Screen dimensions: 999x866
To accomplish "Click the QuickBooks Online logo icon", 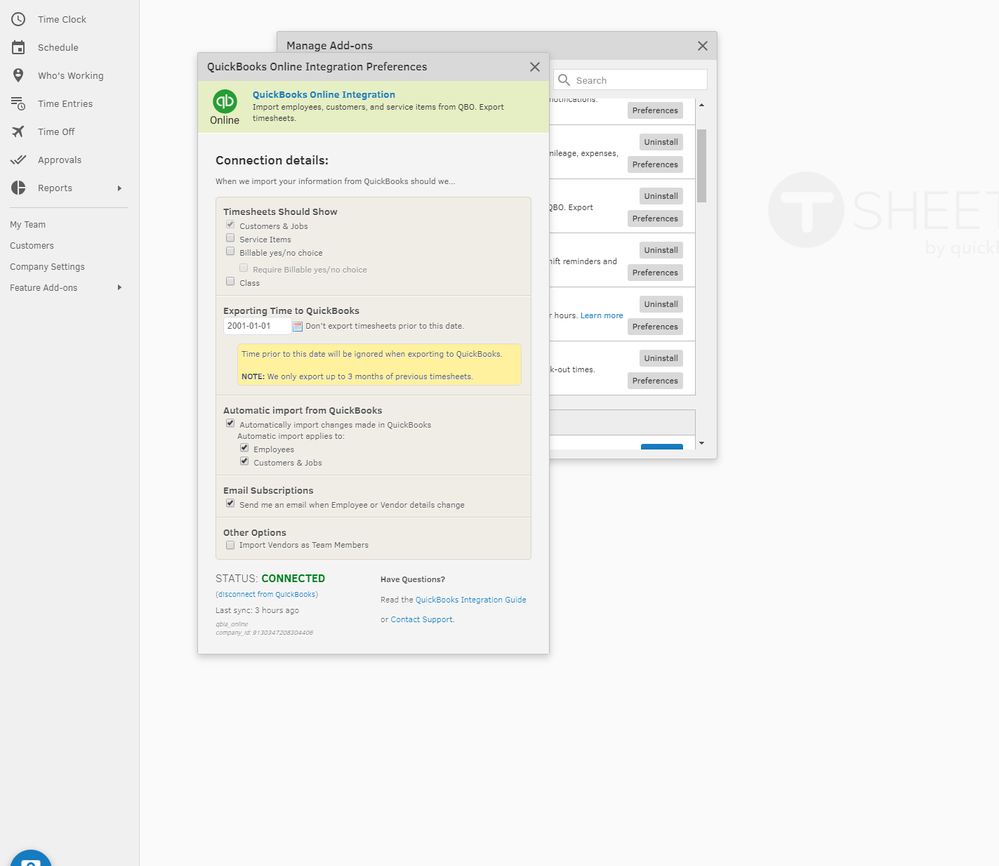I will 225,101.
